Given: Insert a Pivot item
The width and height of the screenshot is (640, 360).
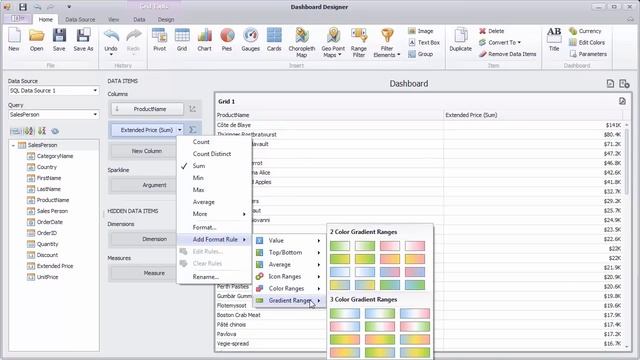Looking at the screenshot, I should [159, 40].
